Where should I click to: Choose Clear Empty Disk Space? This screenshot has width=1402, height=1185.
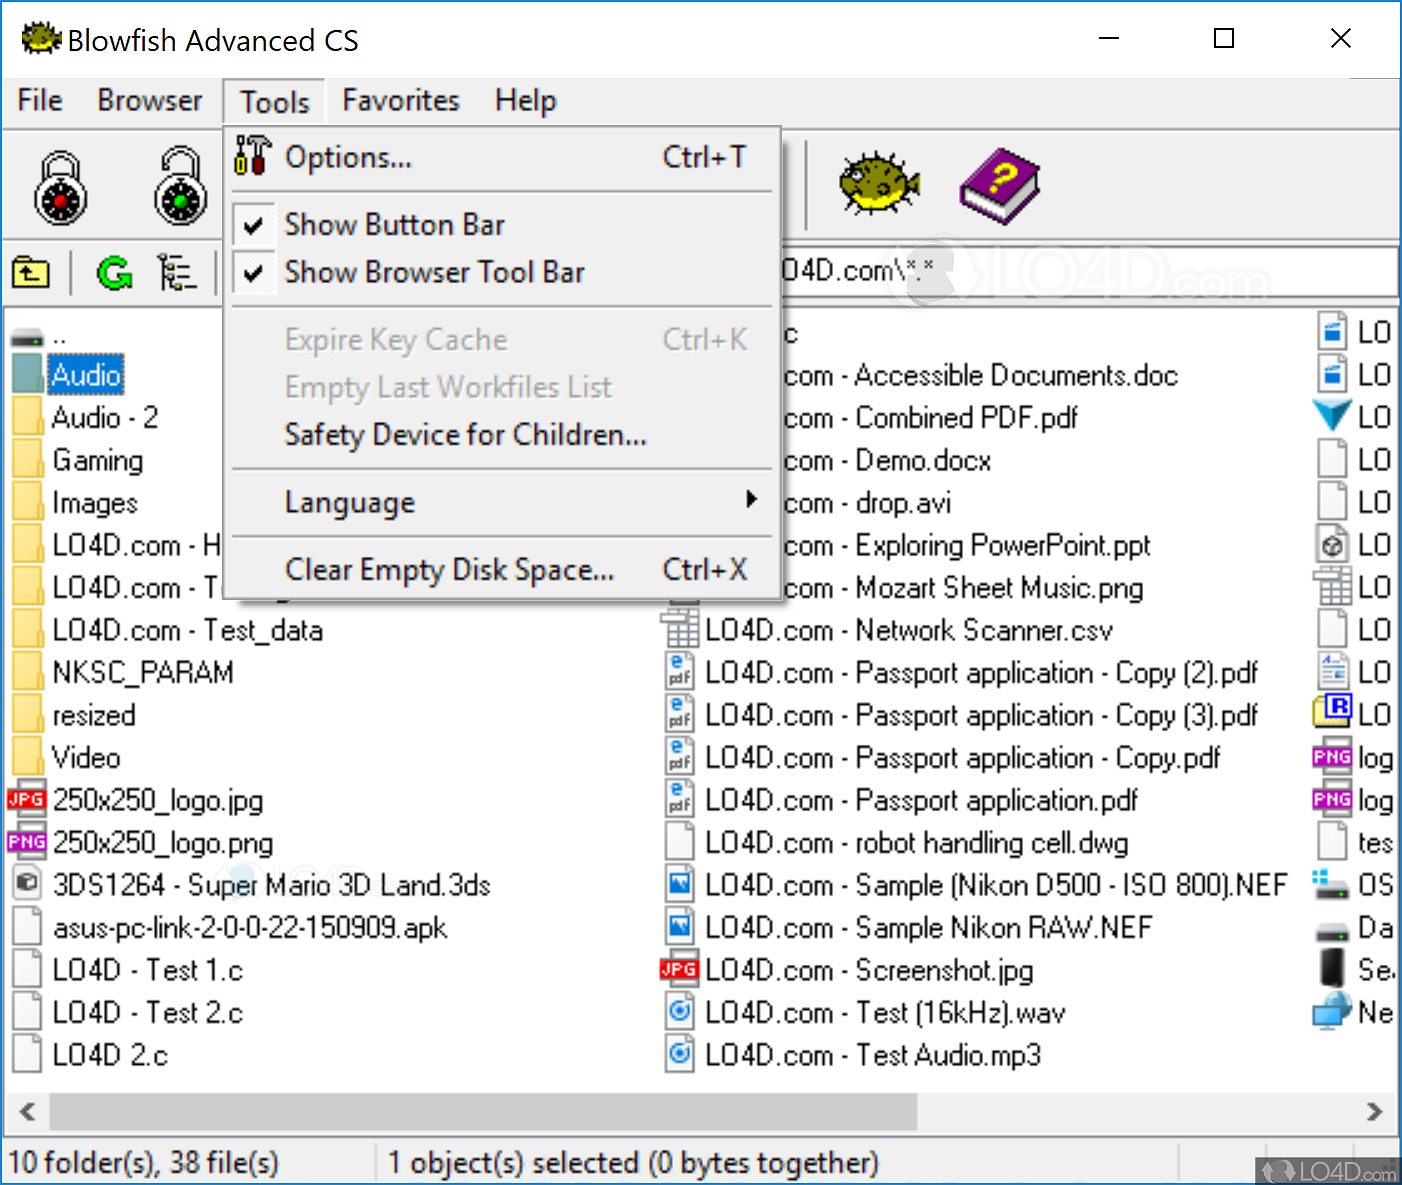click(451, 569)
